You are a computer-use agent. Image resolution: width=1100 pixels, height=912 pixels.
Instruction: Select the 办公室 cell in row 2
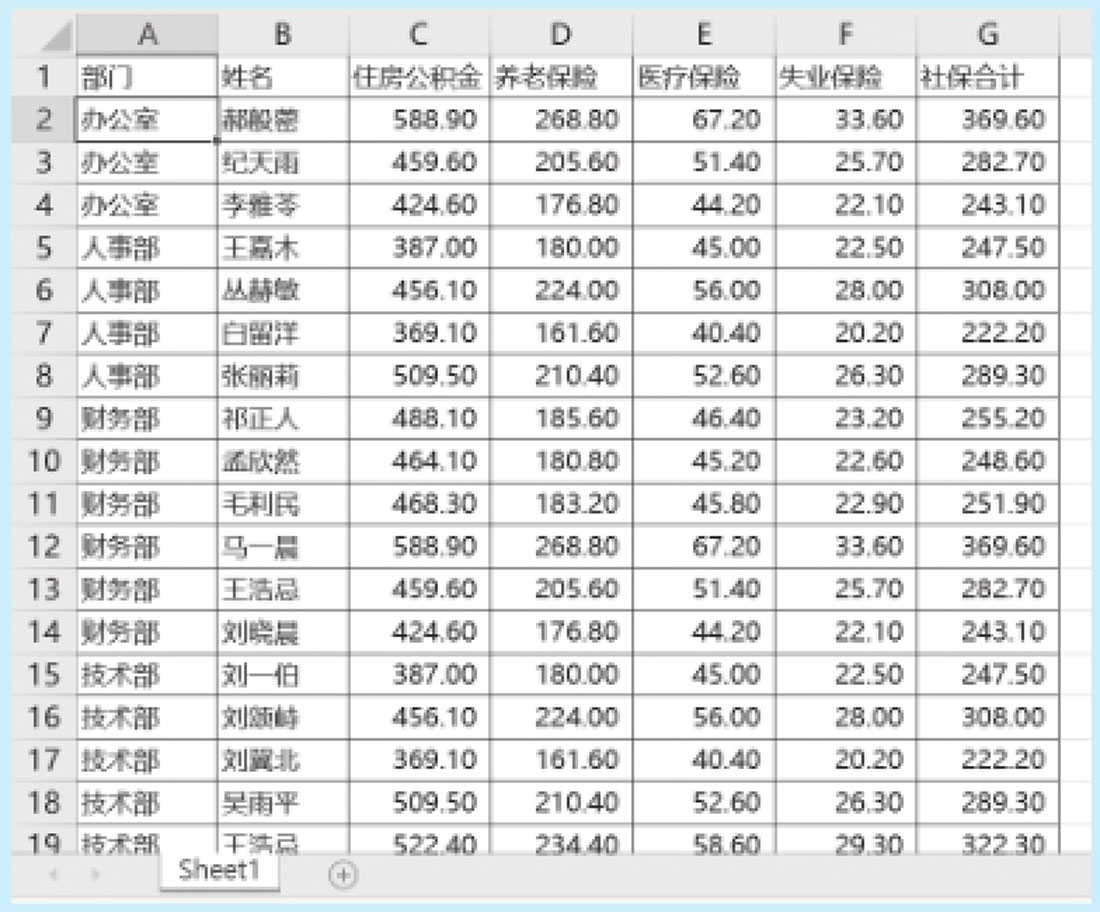[x=147, y=120]
